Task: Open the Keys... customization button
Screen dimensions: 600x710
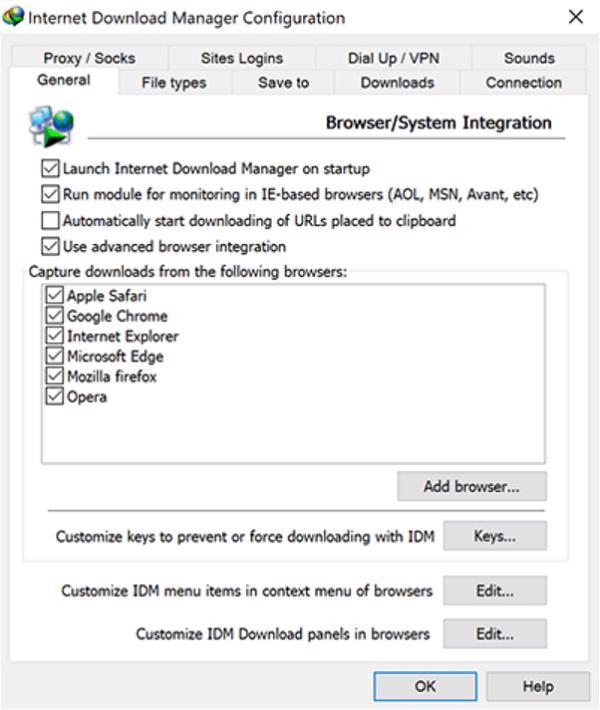Action: (x=495, y=537)
